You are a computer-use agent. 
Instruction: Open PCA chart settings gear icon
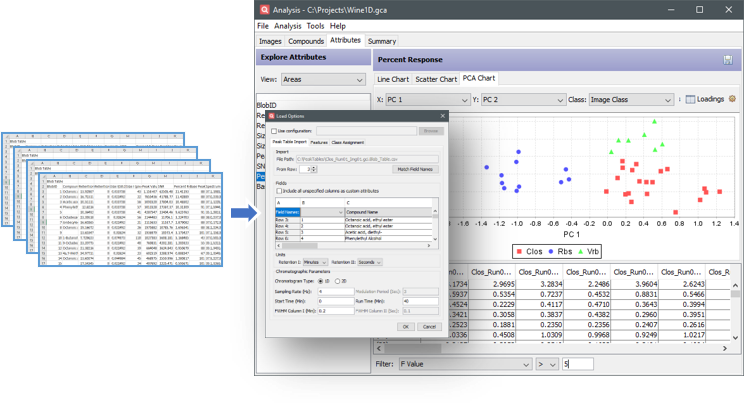[x=732, y=99]
